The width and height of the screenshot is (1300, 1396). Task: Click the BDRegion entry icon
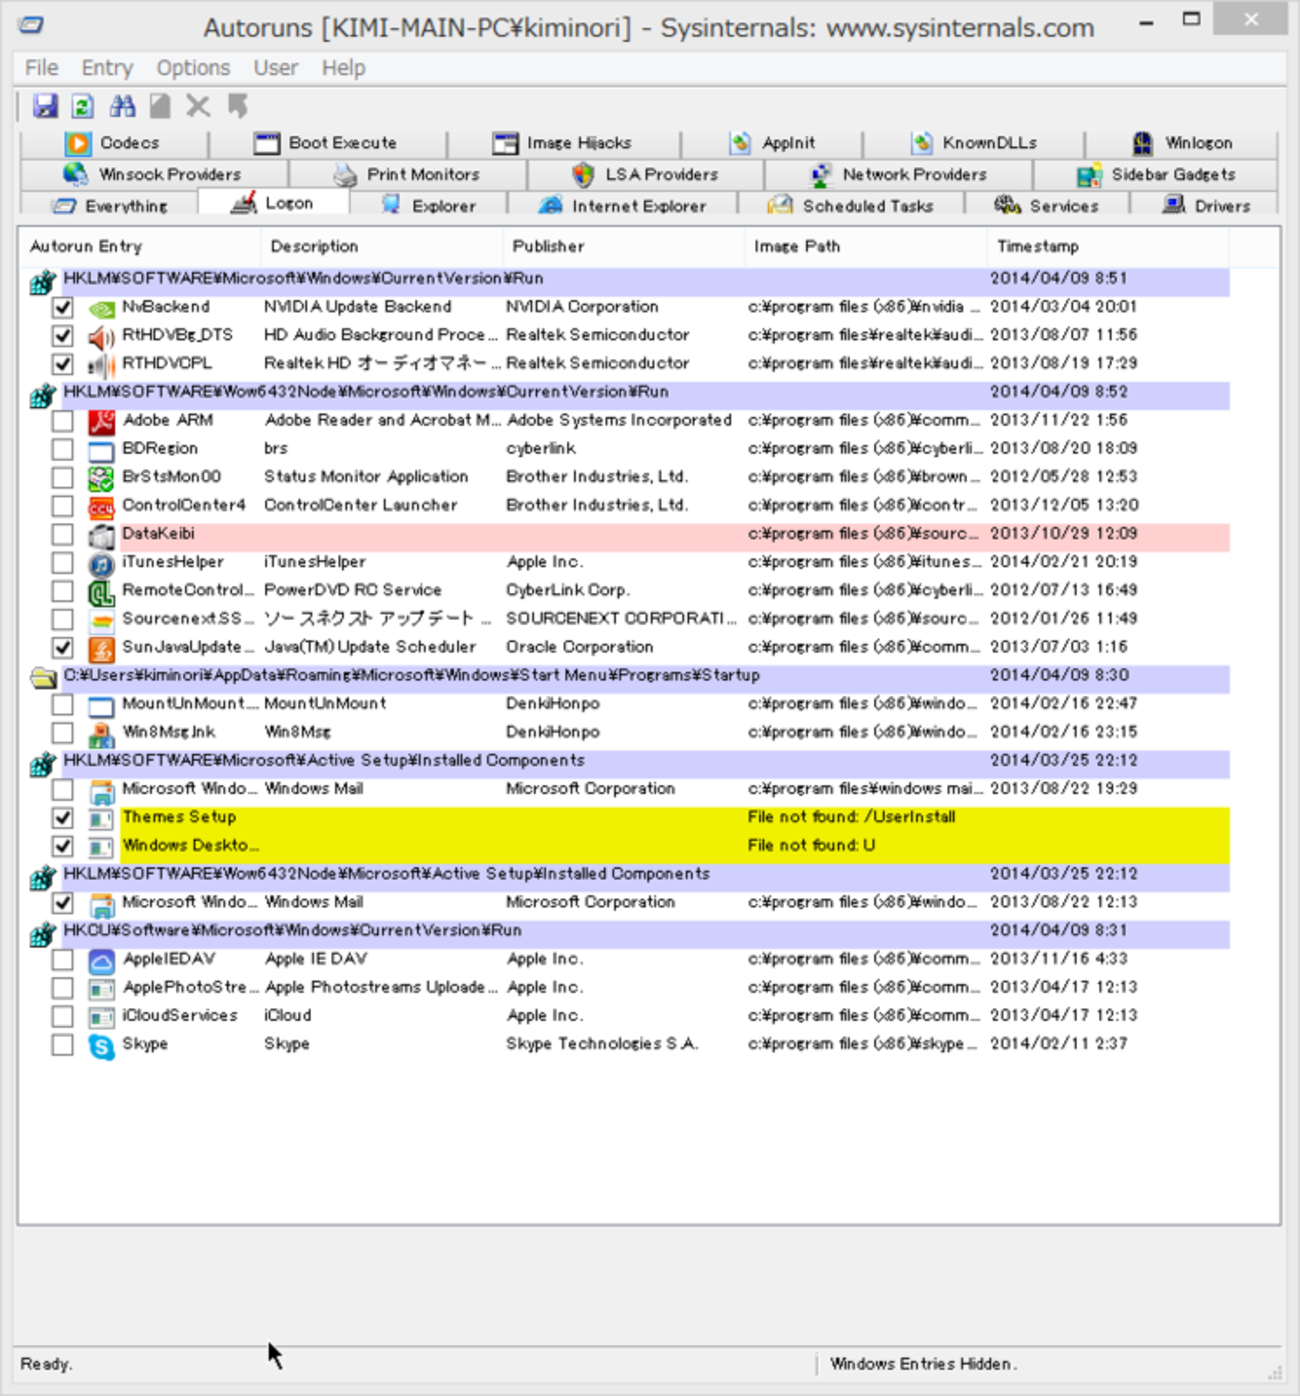click(101, 450)
